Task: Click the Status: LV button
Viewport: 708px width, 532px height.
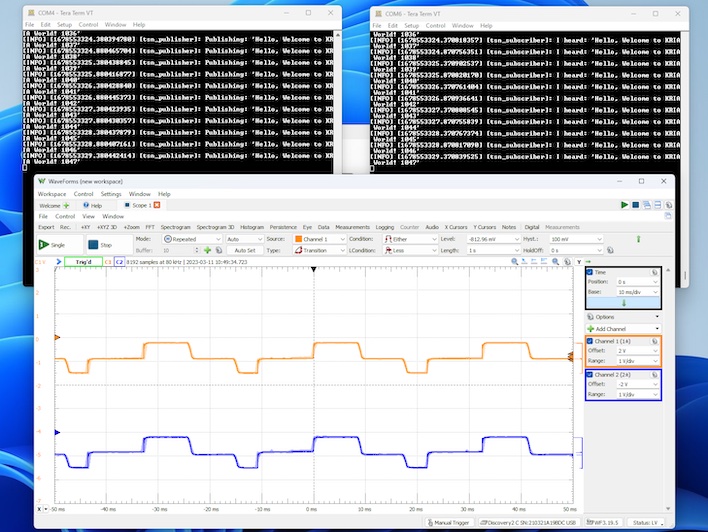Action: (x=647, y=523)
